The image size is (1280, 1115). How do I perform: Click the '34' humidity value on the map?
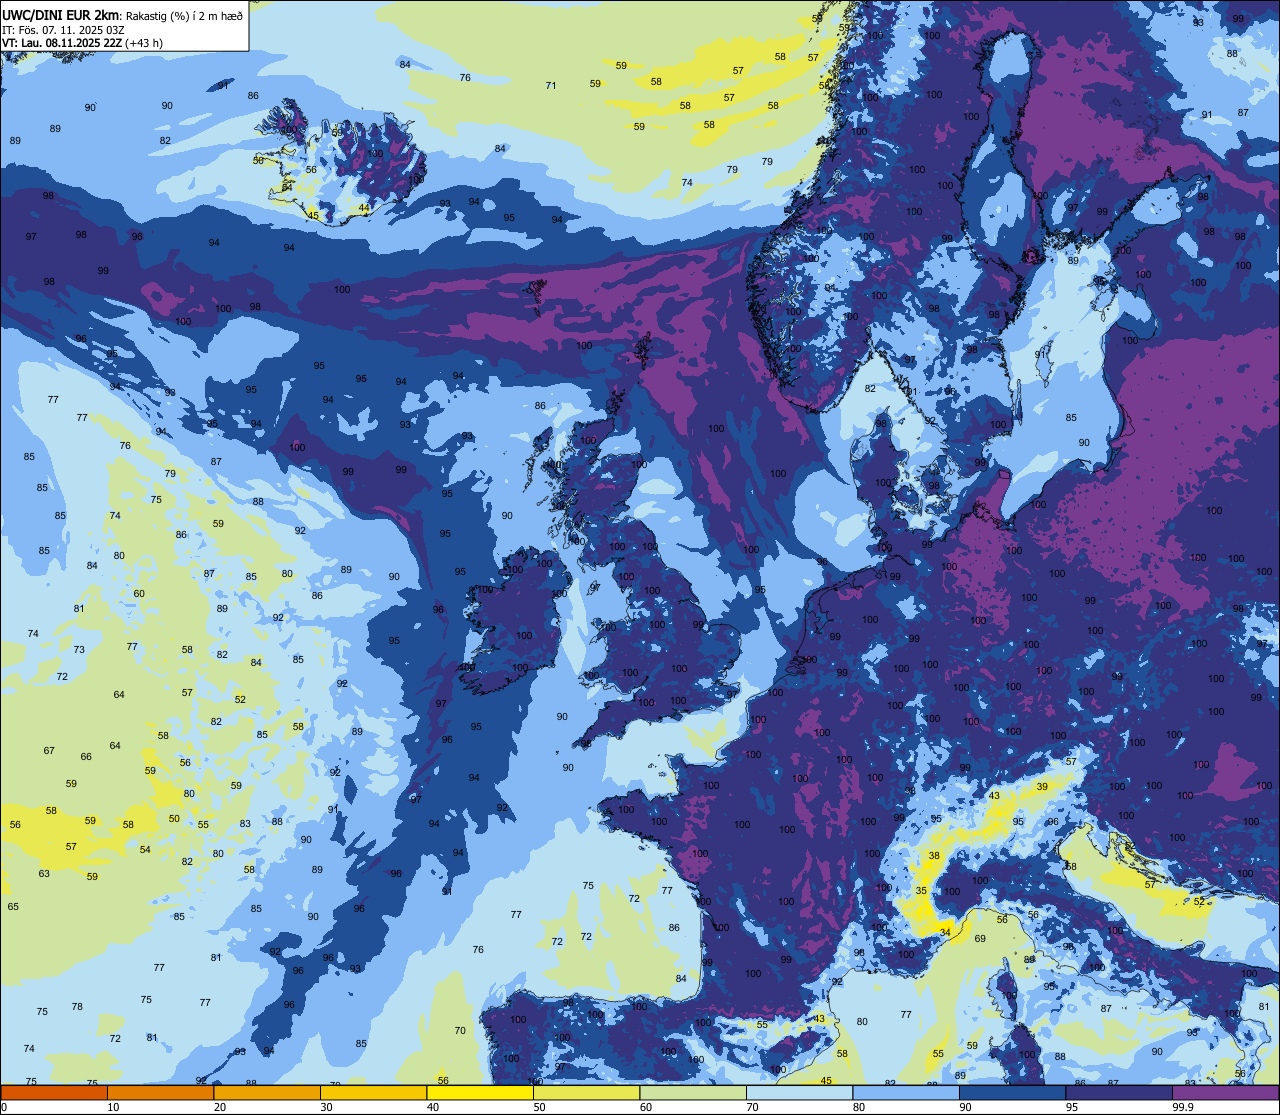[x=945, y=932]
